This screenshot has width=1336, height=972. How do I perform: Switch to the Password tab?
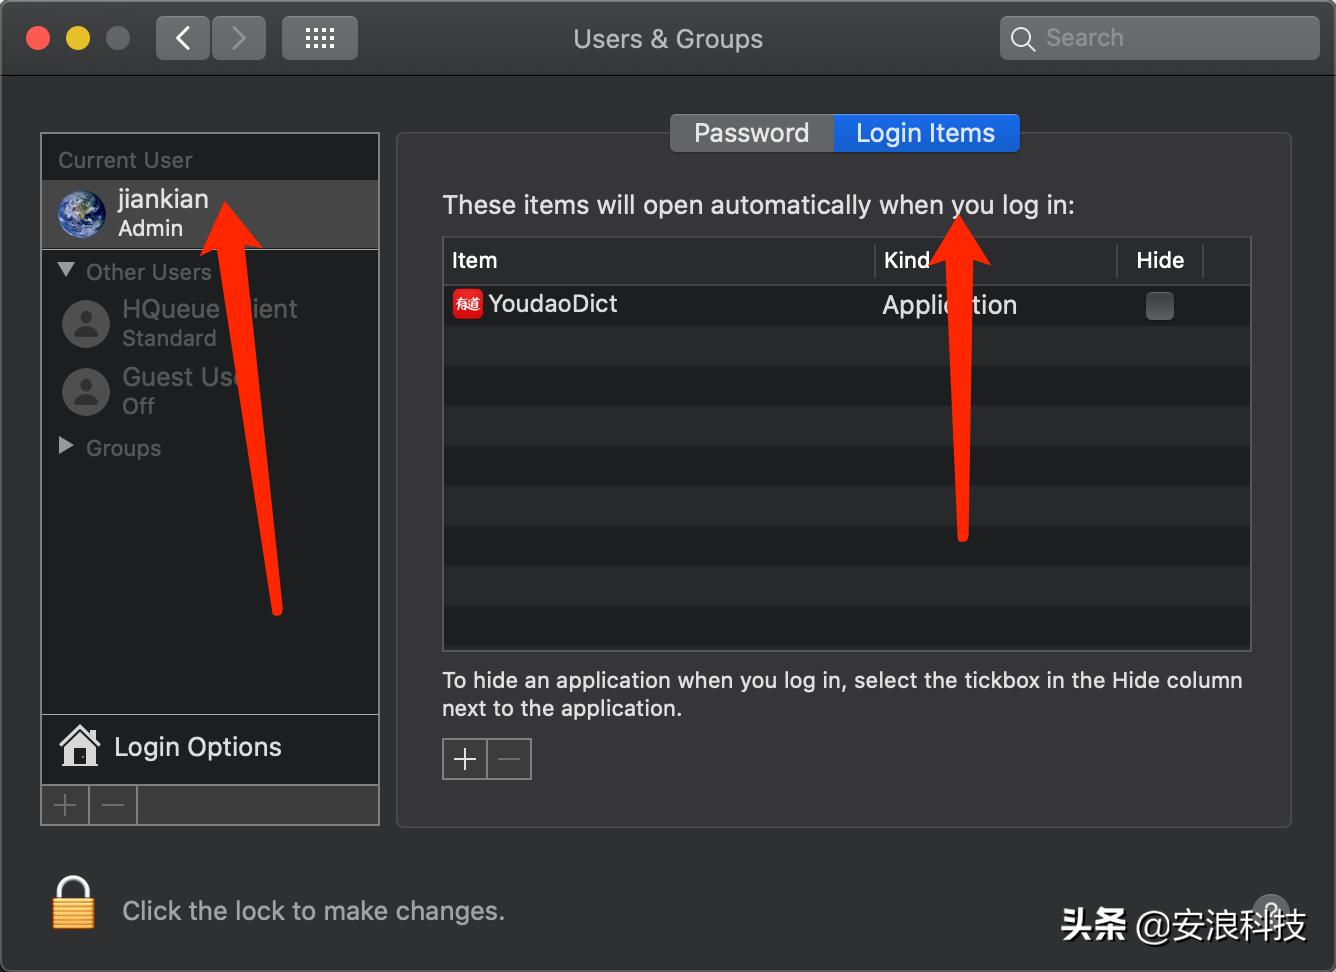[x=752, y=133]
